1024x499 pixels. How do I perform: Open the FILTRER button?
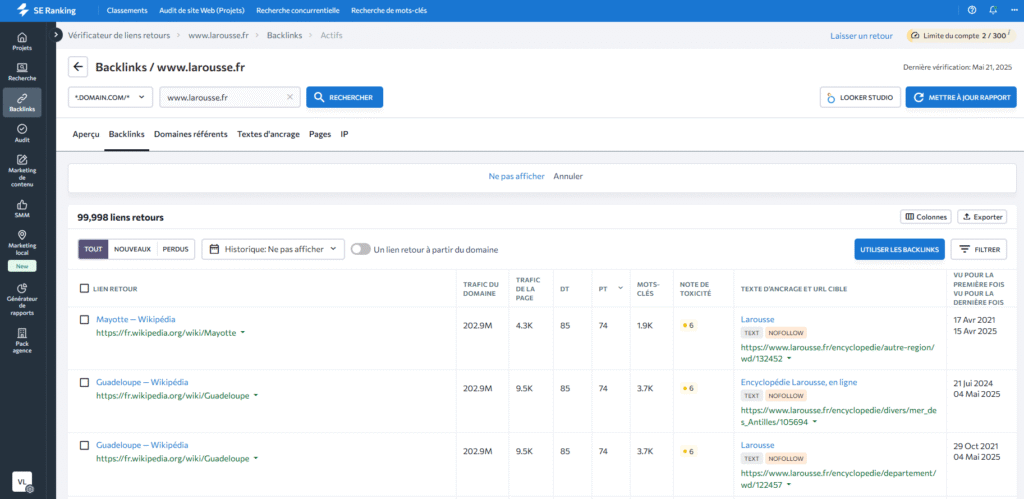pyautogui.click(x=979, y=249)
